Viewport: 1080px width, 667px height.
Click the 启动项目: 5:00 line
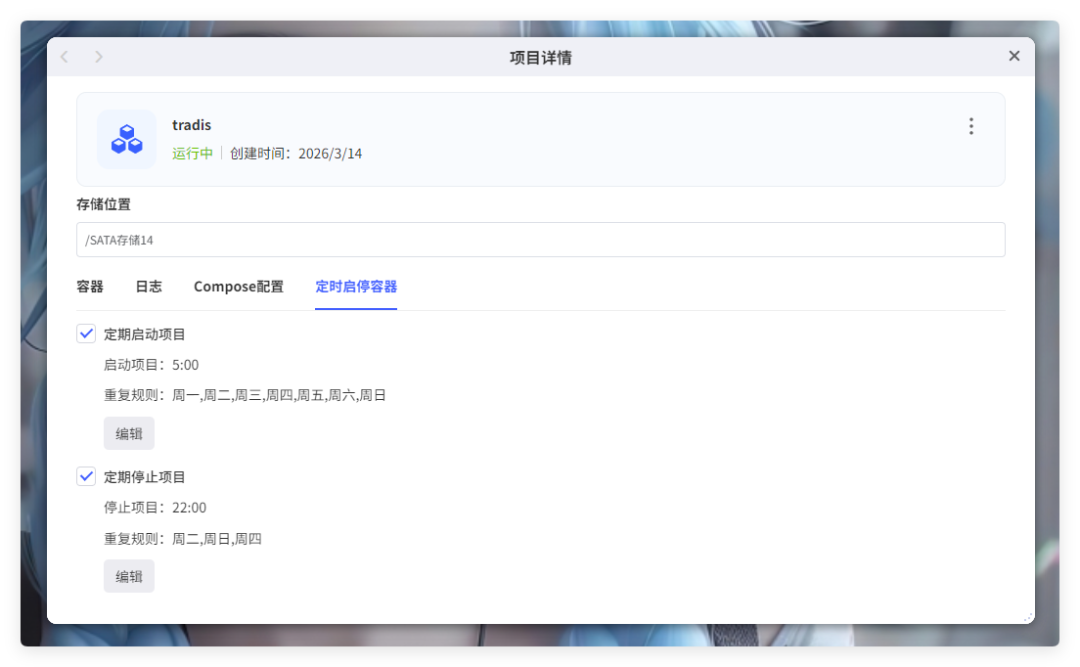[152, 365]
